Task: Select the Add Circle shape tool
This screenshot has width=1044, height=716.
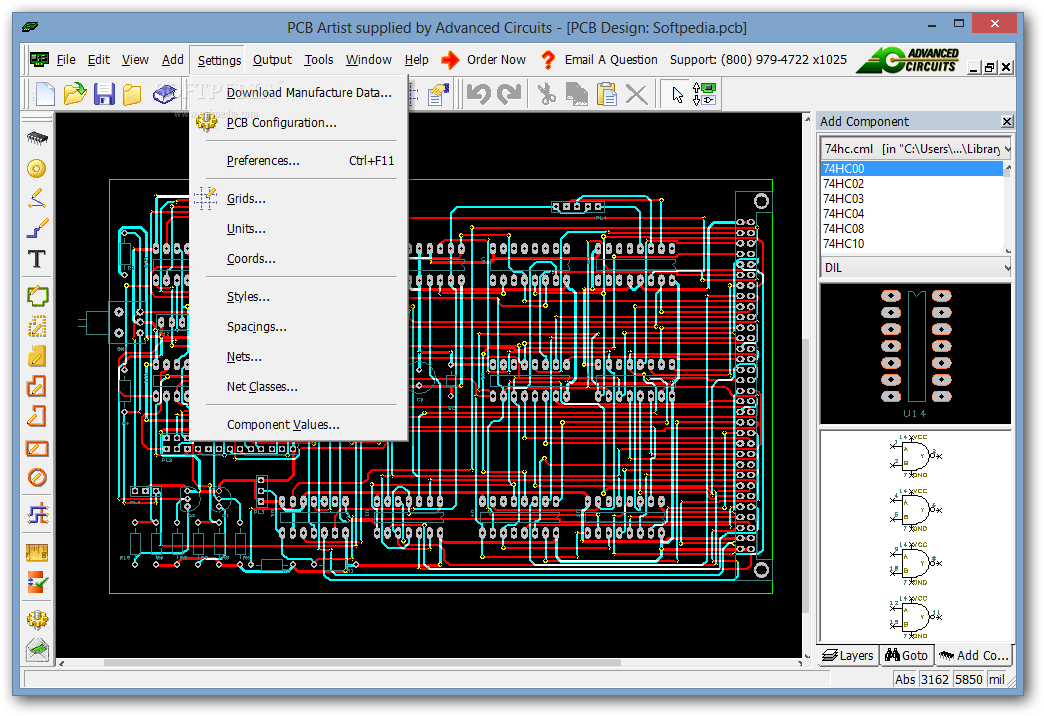Action: point(37,478)
